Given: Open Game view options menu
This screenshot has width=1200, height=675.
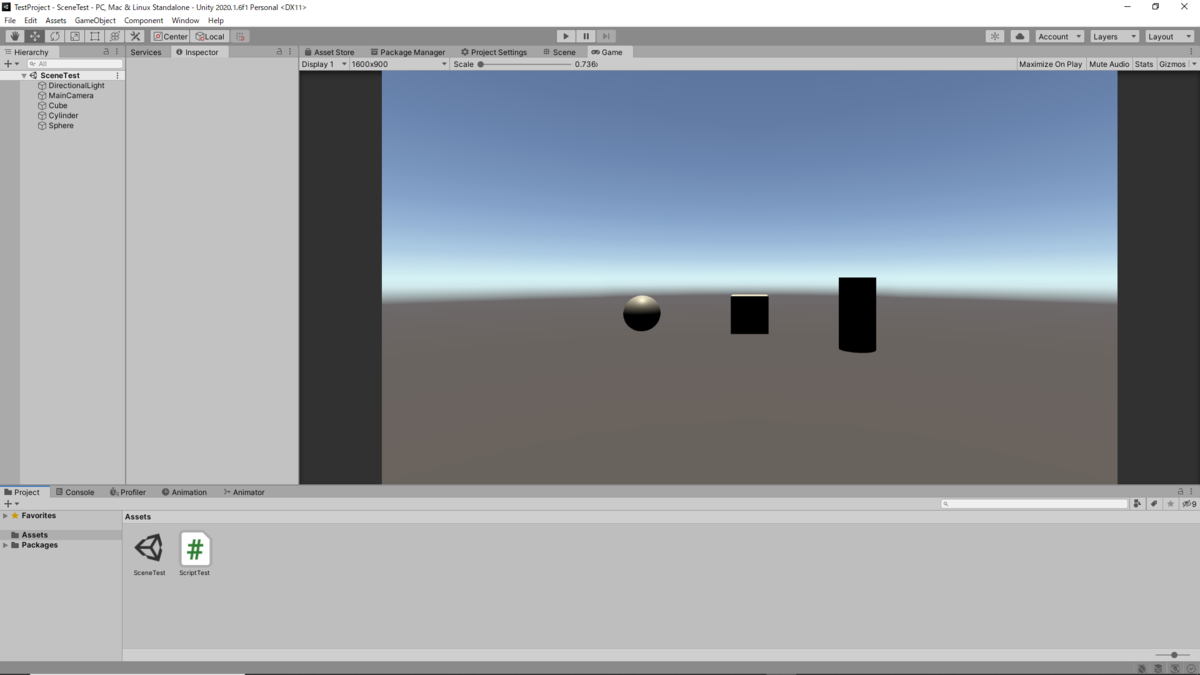Looking at the screenshot, I should point(1191,52).
